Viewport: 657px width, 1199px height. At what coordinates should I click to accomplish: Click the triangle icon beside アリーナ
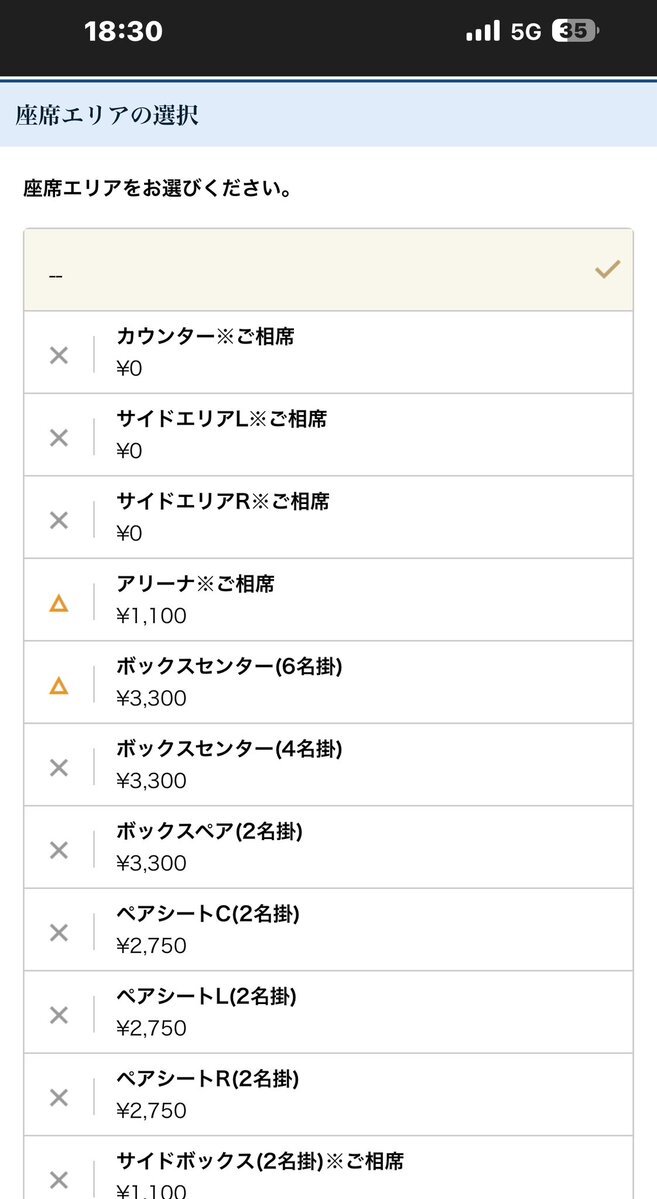point(59,603)
